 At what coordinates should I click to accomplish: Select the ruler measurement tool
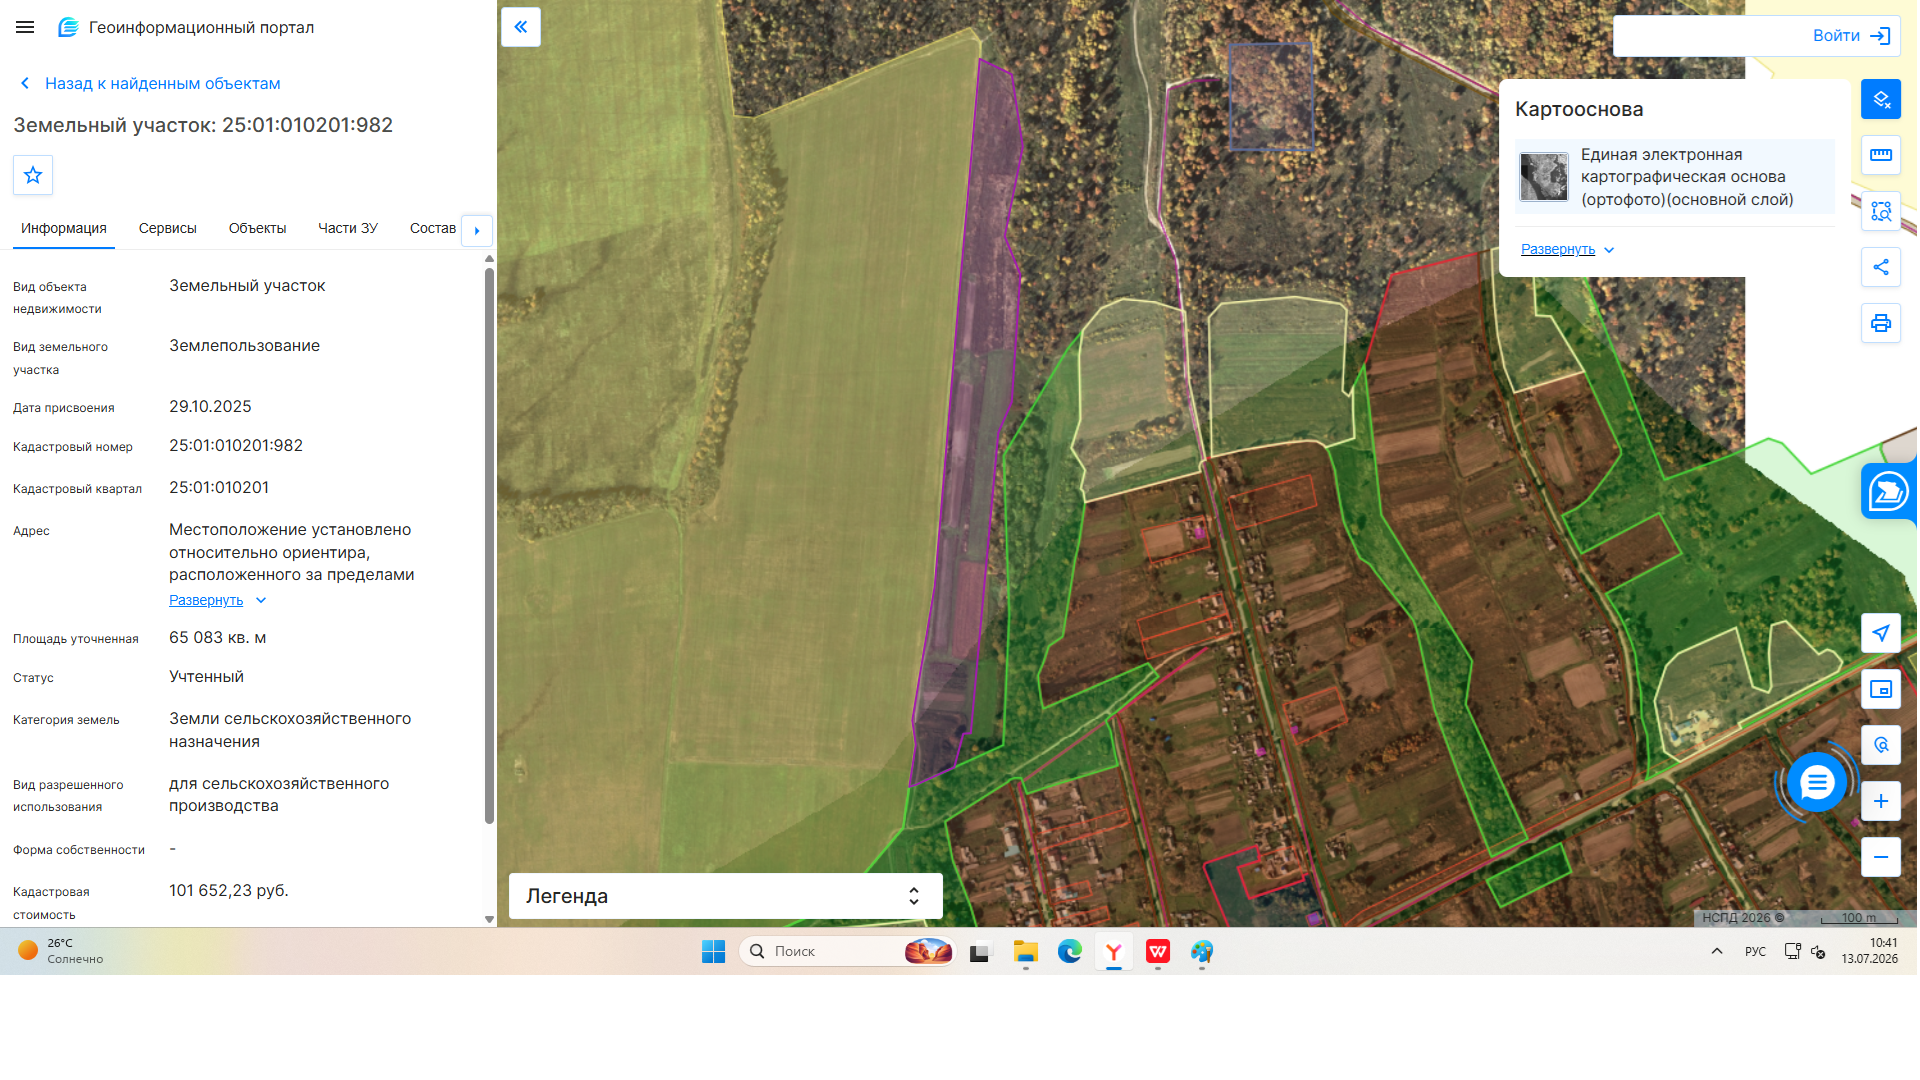point(1880,155)
